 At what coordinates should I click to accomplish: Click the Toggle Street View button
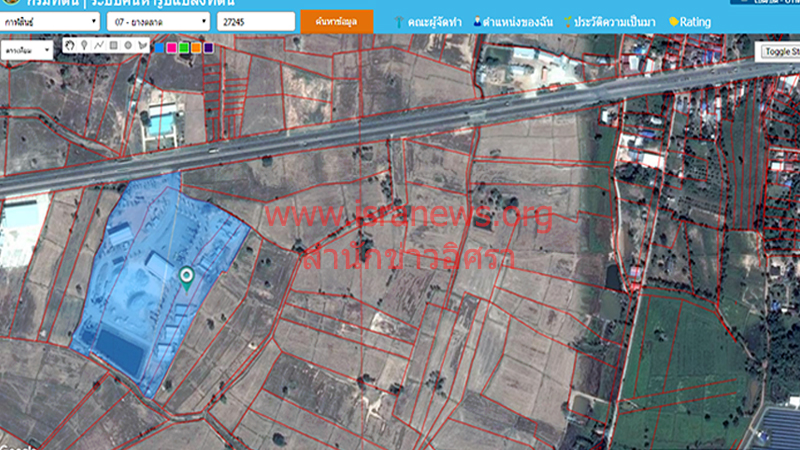click(779, 51)
